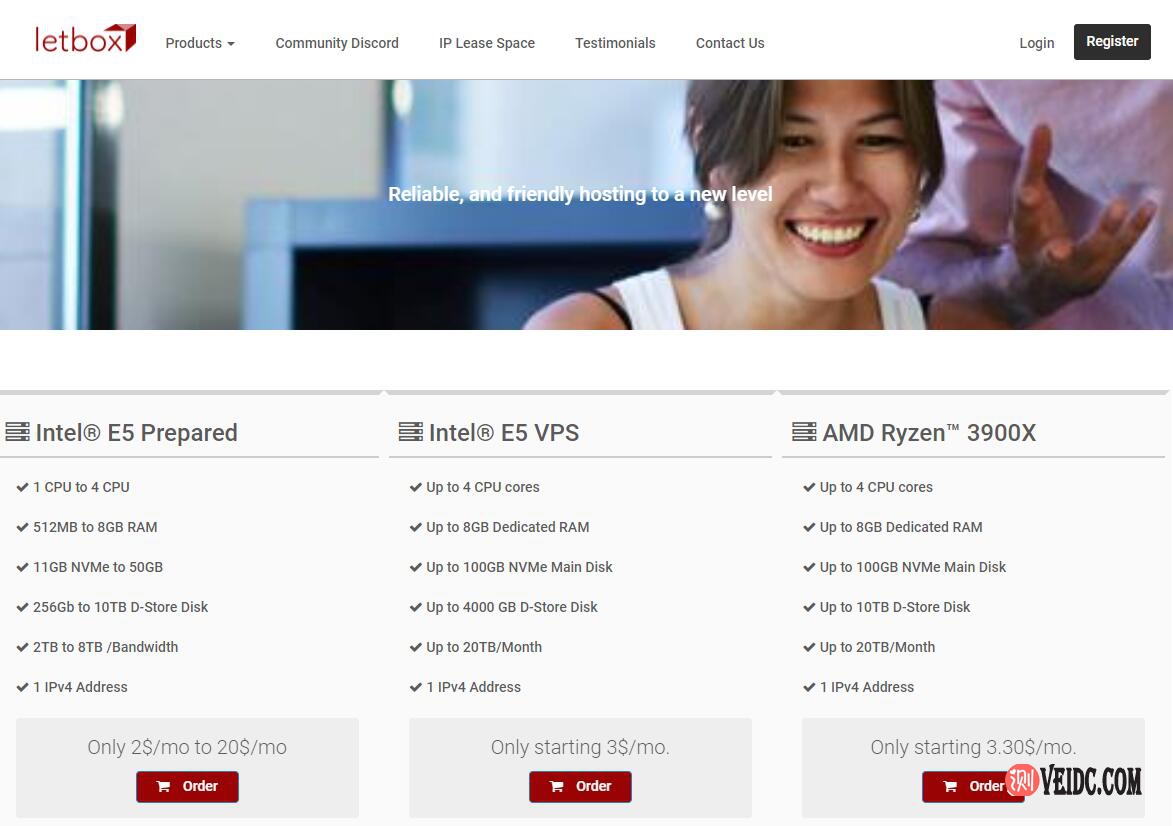Image resolution: width=1173 pixels, height=826 pixels.
Task: Click the Login link
Action: tap(1036, 43)
